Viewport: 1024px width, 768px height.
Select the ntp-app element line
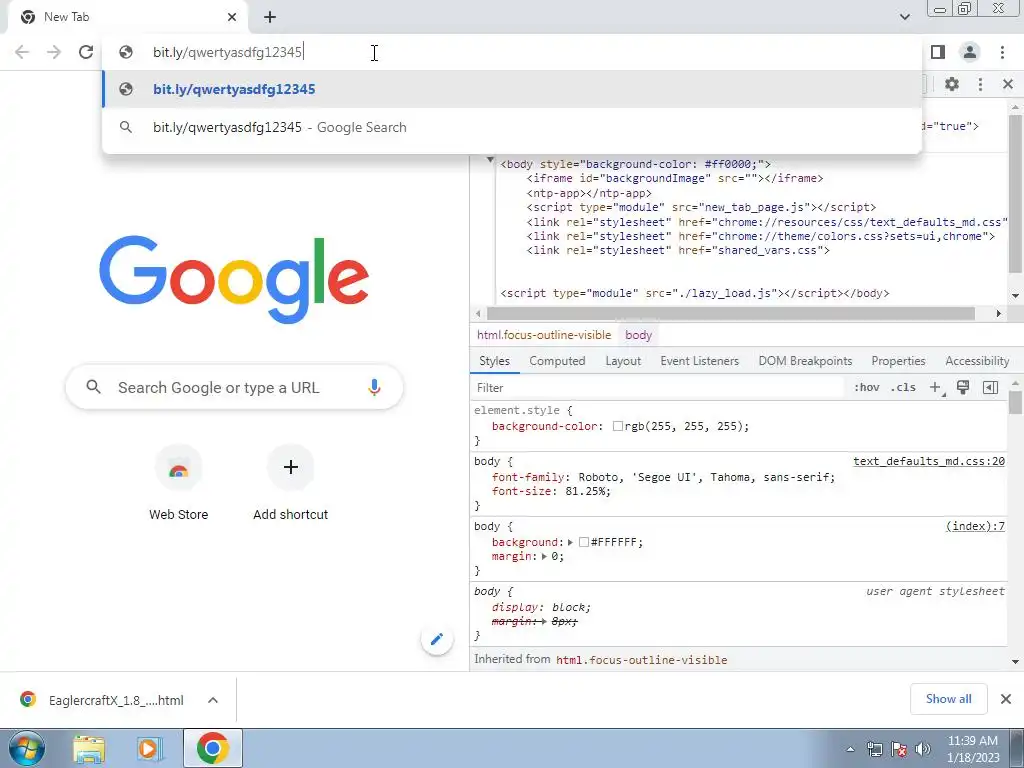click(x=589, y=193)
